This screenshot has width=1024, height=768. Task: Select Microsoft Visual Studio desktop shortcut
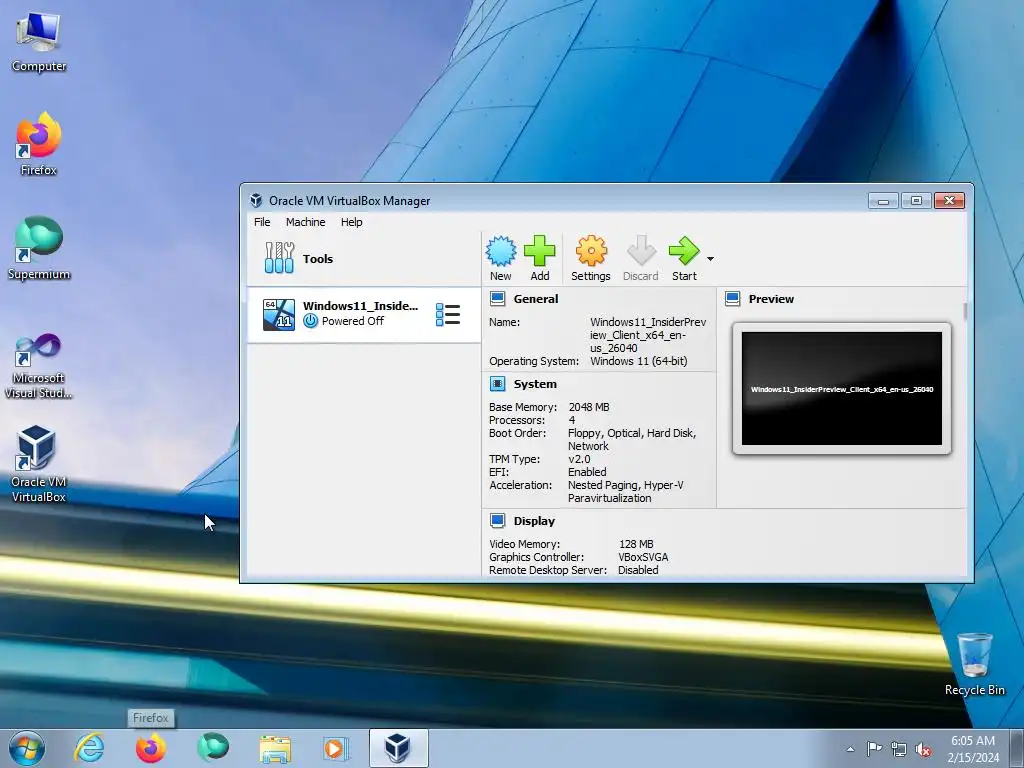pos(39,366)
